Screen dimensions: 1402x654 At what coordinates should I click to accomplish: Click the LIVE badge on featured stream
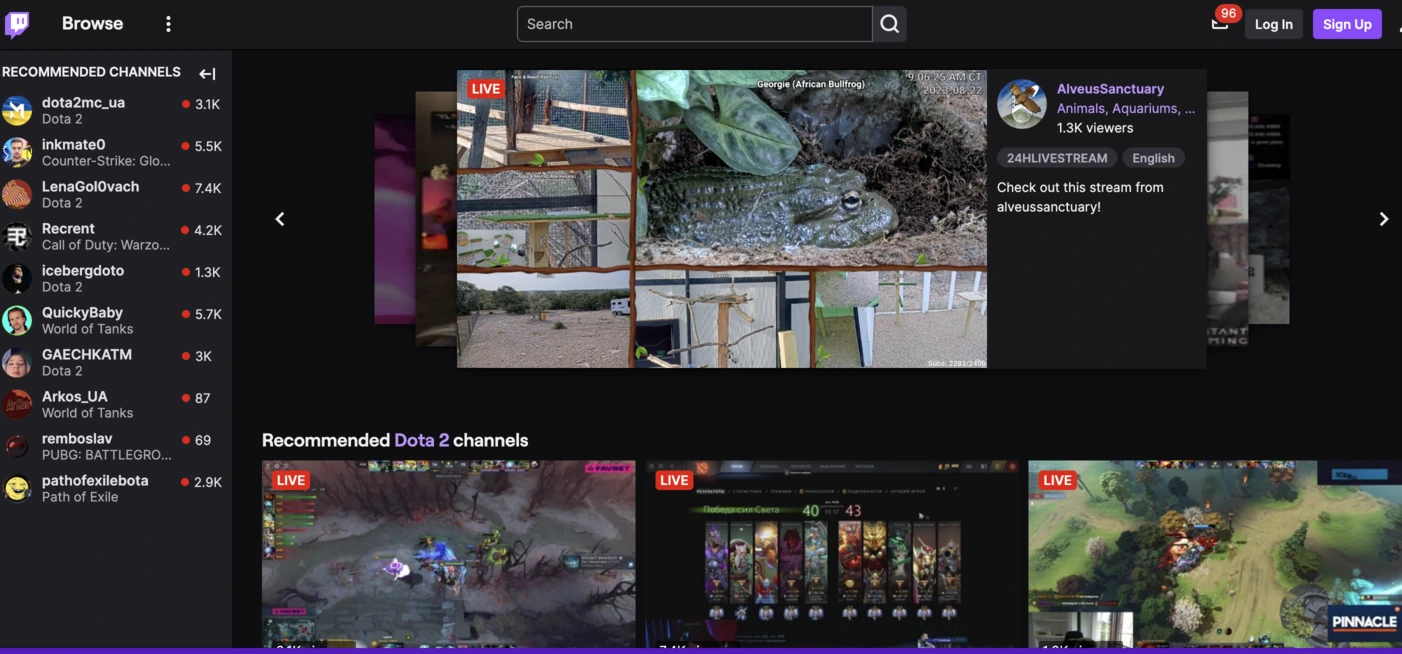click(486, 89)
